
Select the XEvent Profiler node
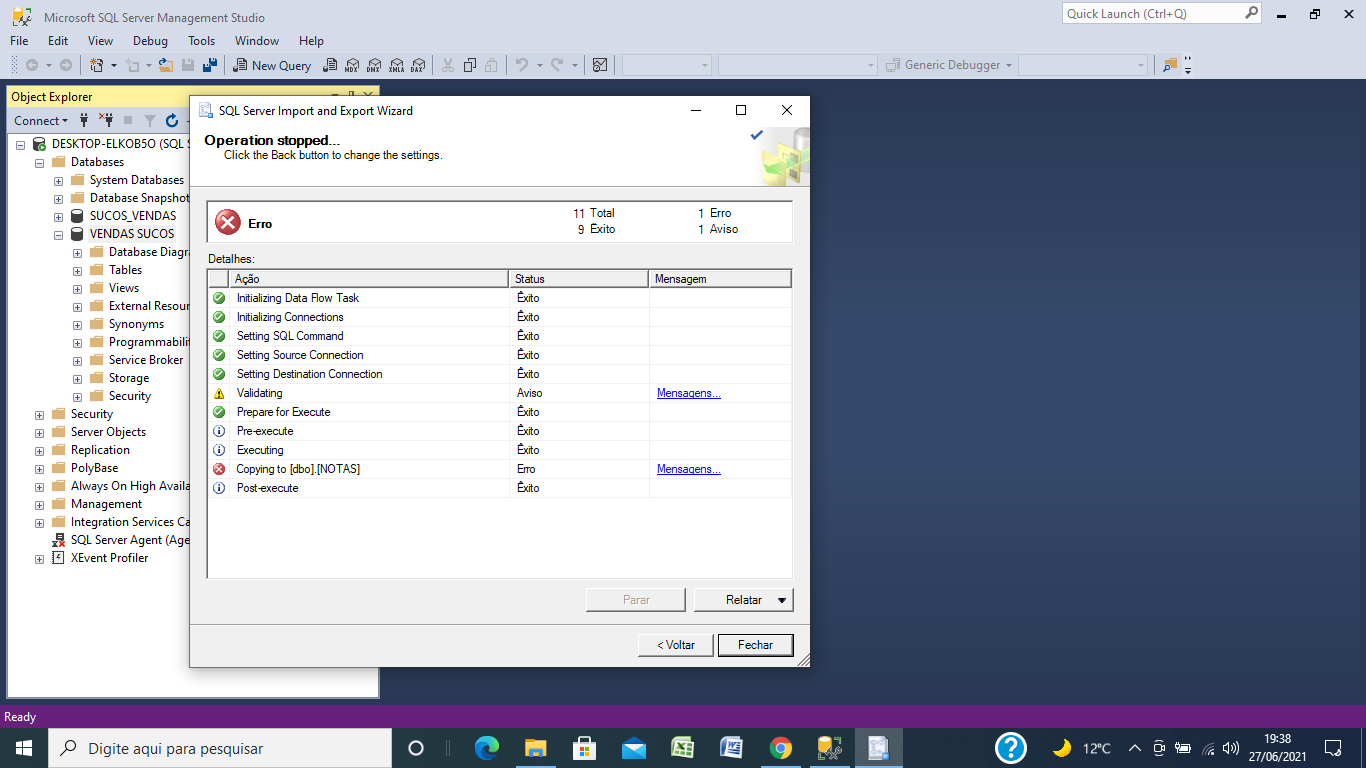point(109,558)
